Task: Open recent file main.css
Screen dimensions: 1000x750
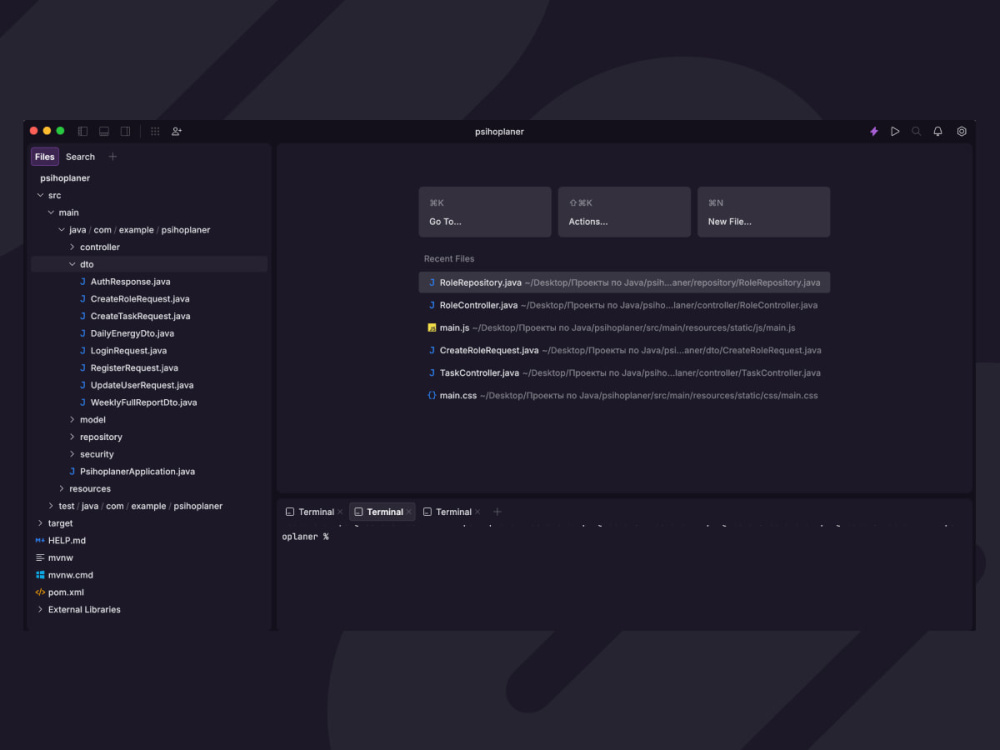Action: 624,395
